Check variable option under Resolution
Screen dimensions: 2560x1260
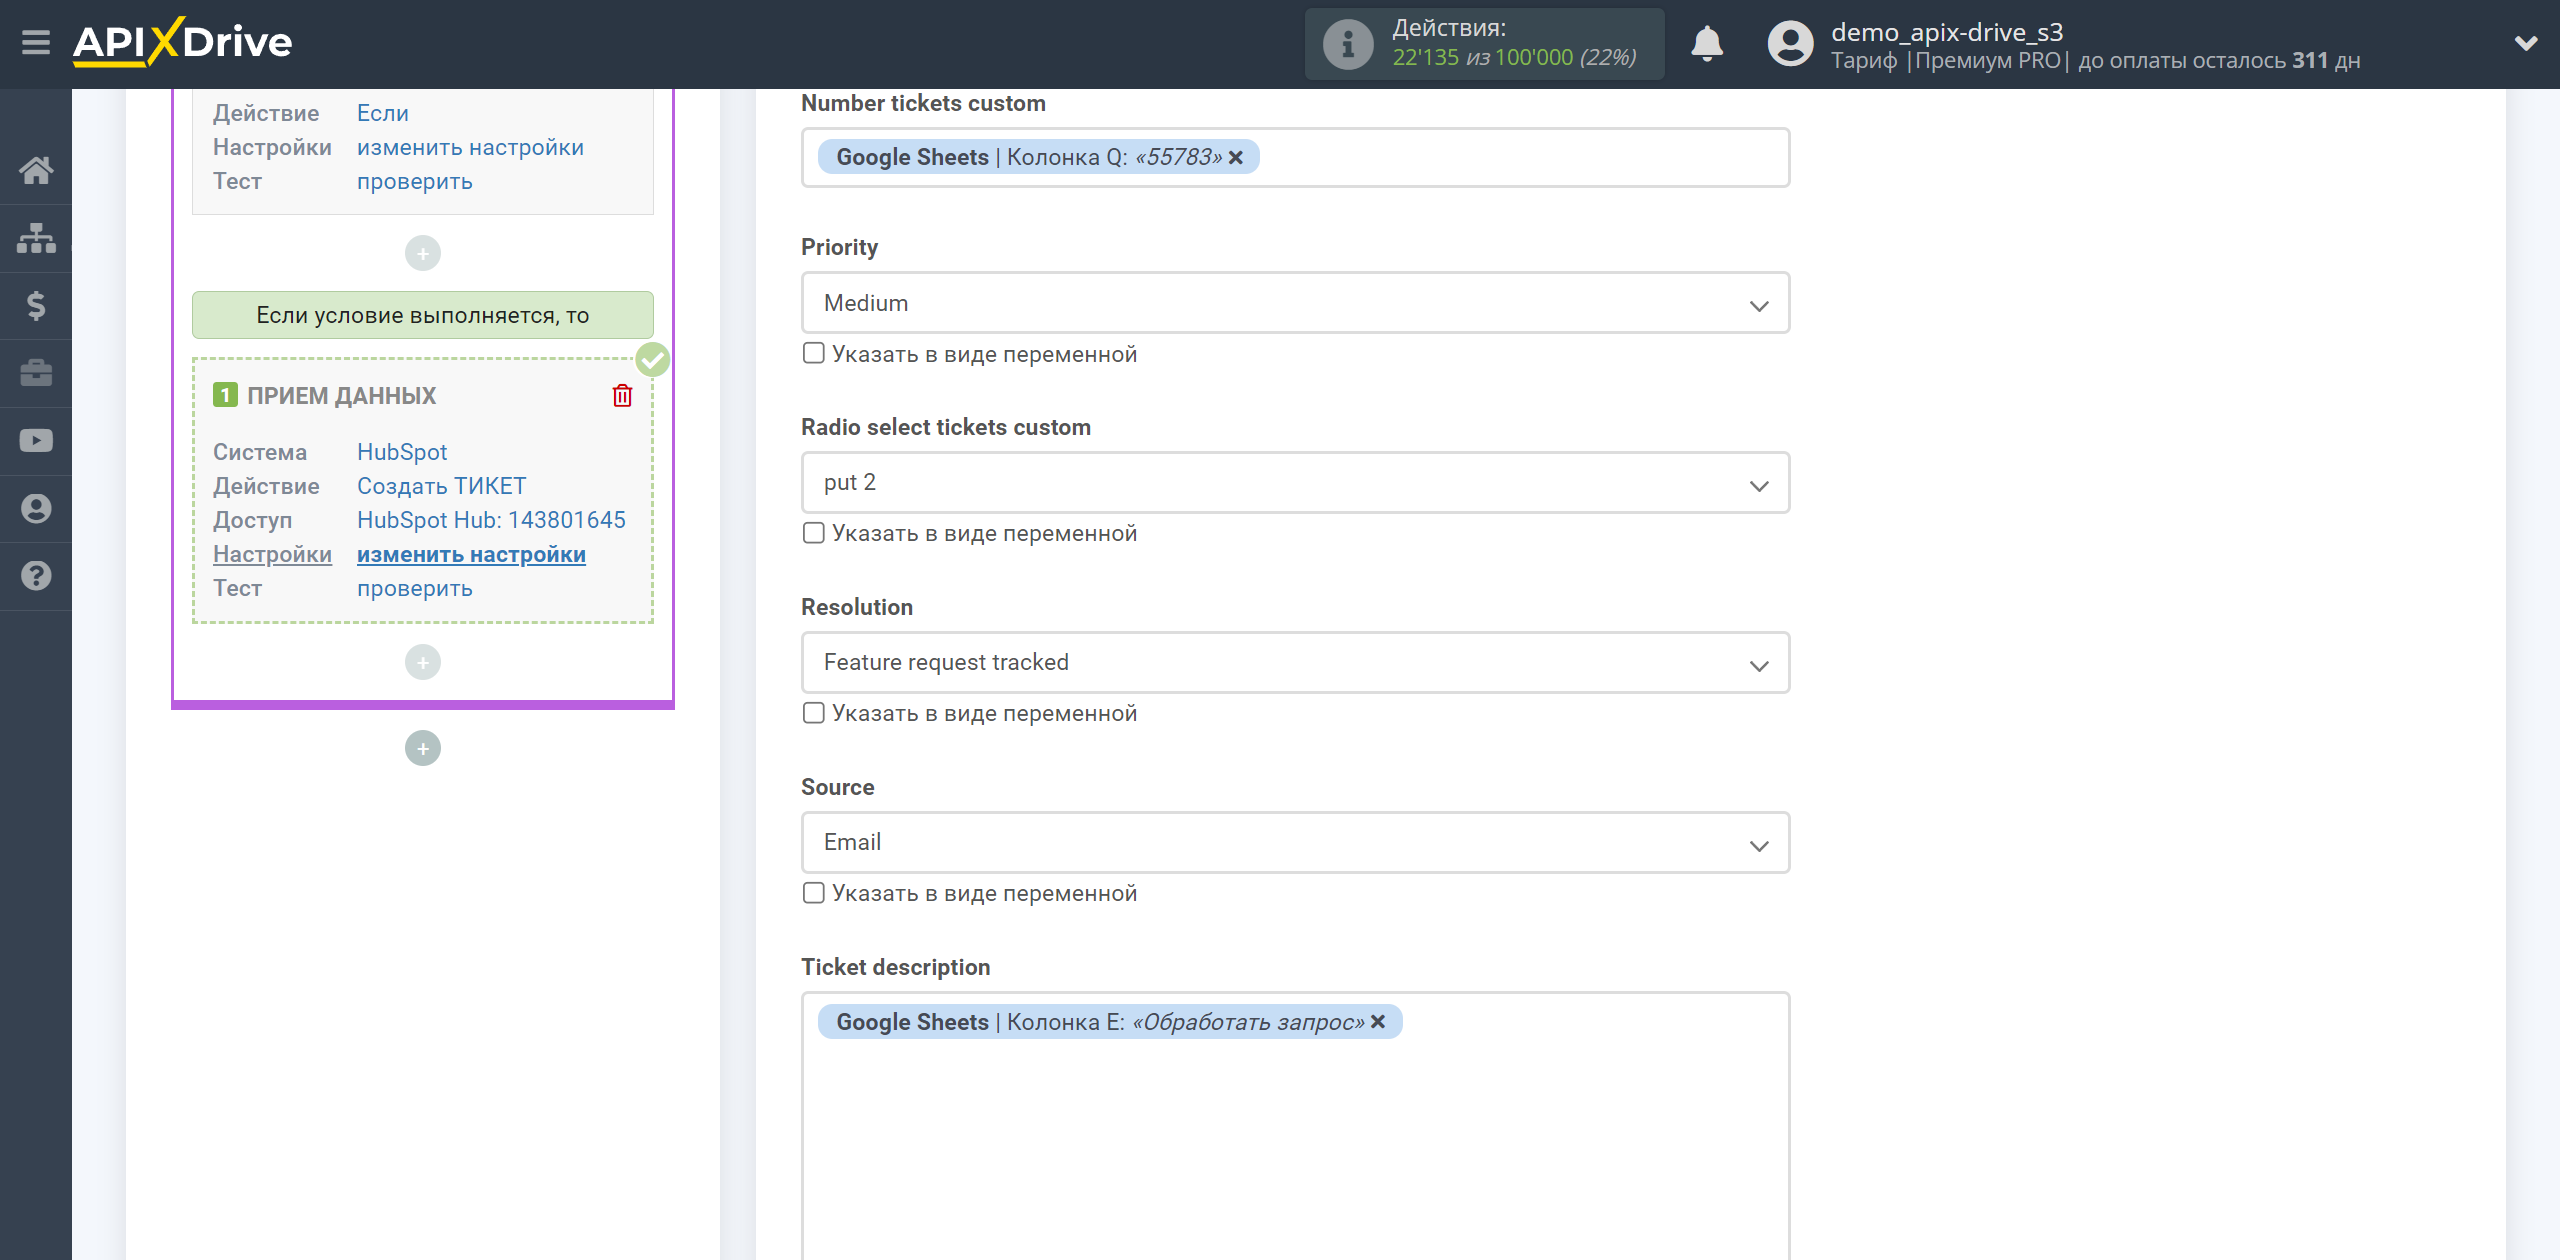point(814,714)
